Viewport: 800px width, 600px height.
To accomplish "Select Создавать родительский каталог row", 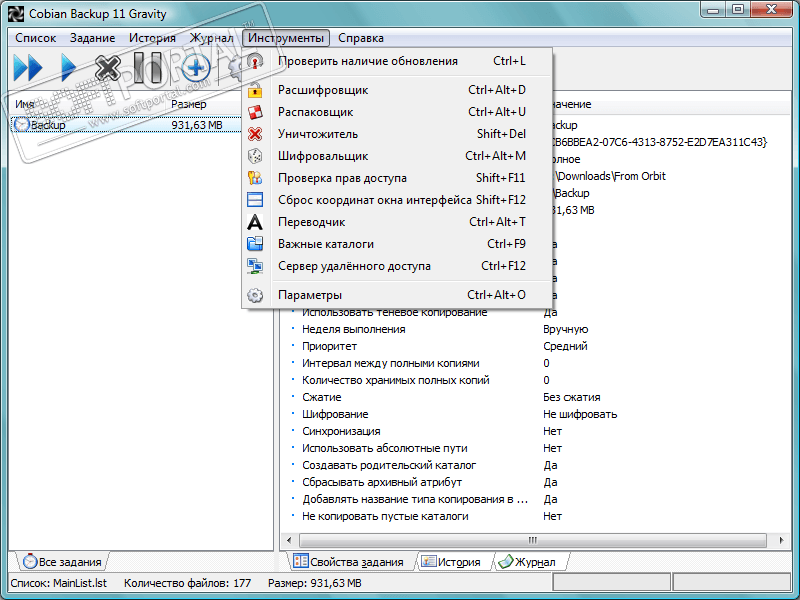I will pos(533,465).
